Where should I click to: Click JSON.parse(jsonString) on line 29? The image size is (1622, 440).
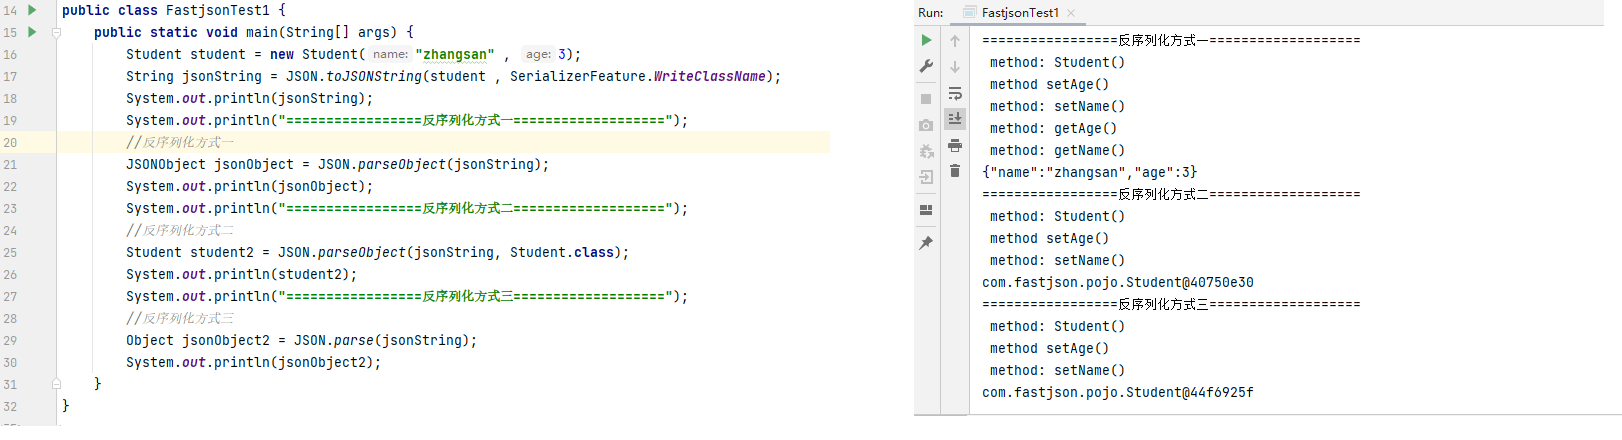(x=382, y=341)
